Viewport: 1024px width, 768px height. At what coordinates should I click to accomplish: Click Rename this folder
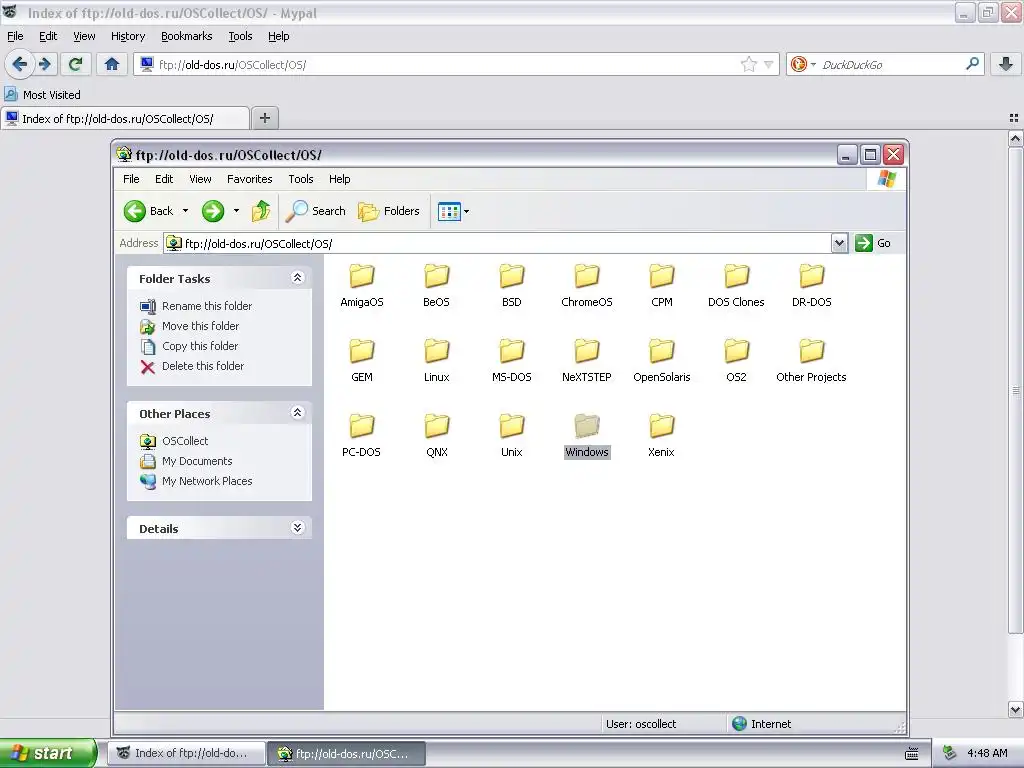point(196,306)
